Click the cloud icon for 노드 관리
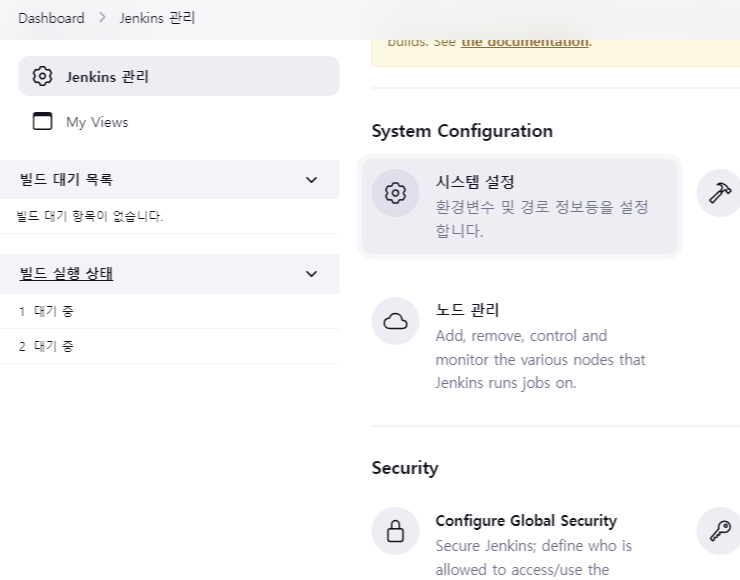 point(395,321)
